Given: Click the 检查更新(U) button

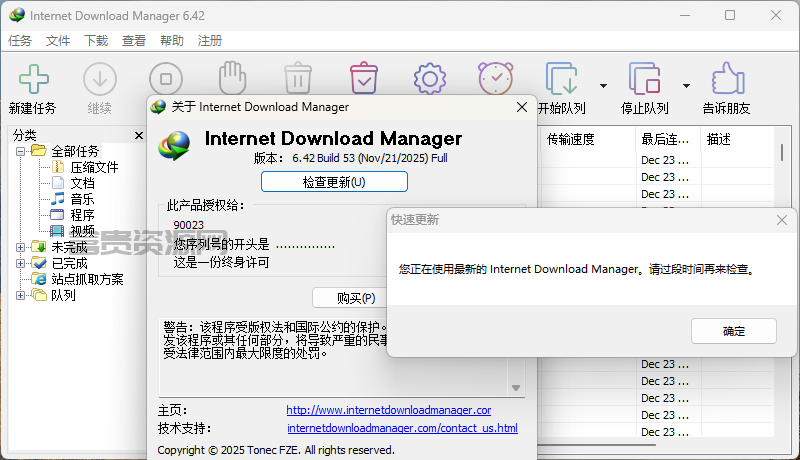Looking at the screenshot, I should (x=334, y=182).
